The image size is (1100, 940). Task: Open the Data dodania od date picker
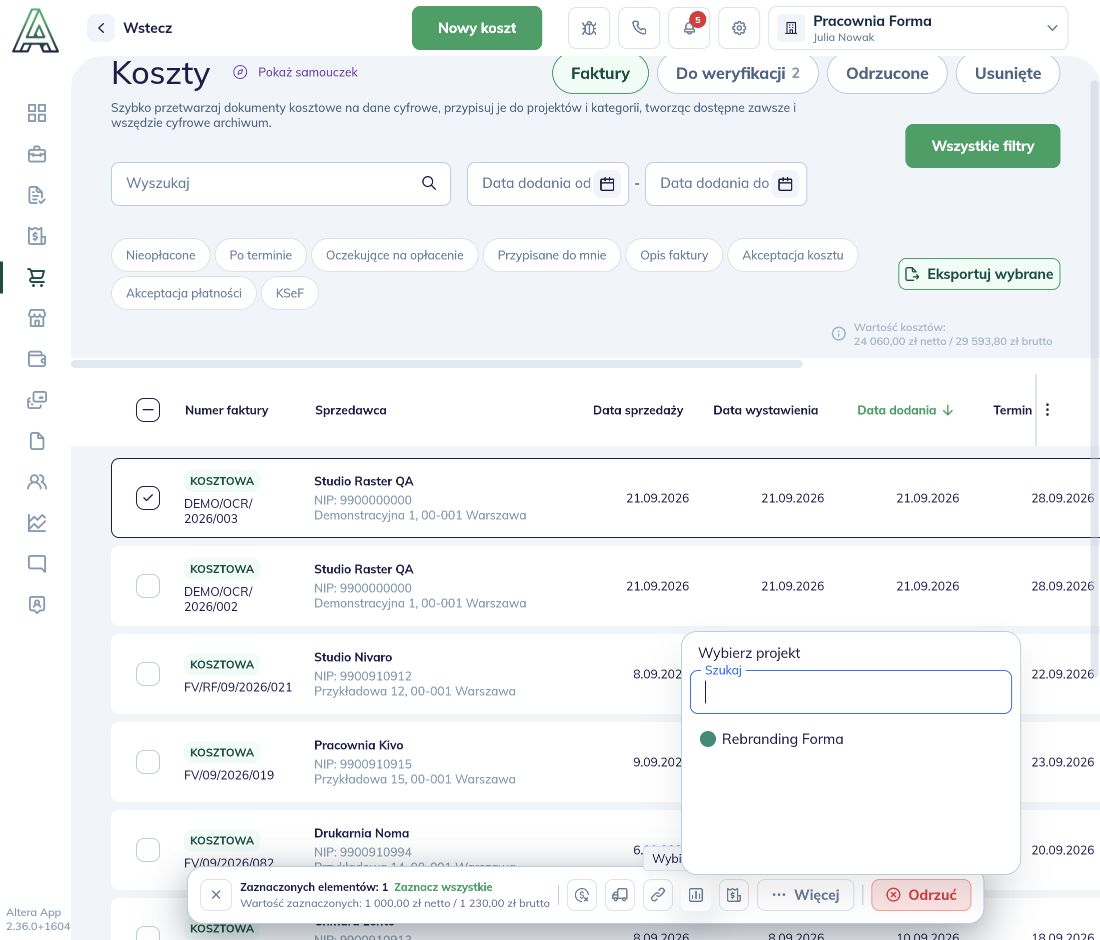608,184
